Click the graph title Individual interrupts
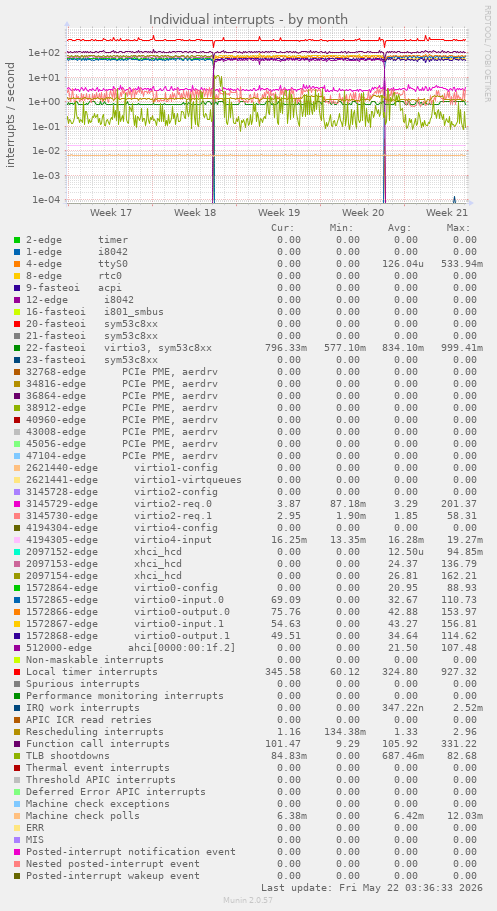Image resolution: width=497 pixels, height=911 pixels. [x=211, y=20]
